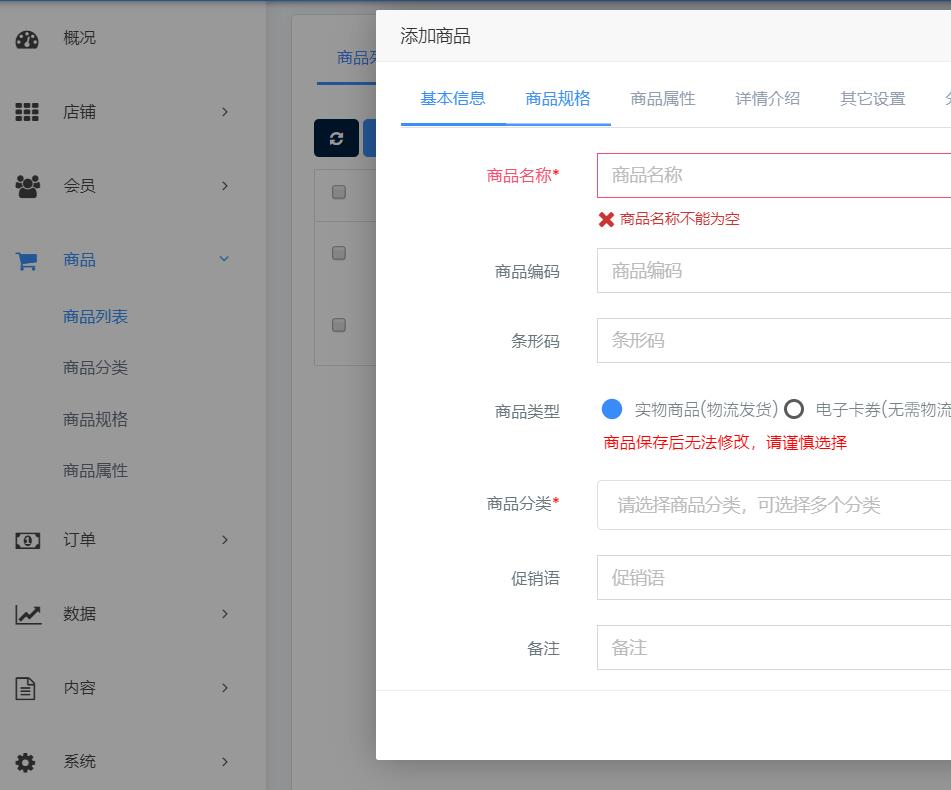The height and width of the screenshot is (790, 951).
Task: Open 数据 sidebar menu item
Action: pos(79,614)
